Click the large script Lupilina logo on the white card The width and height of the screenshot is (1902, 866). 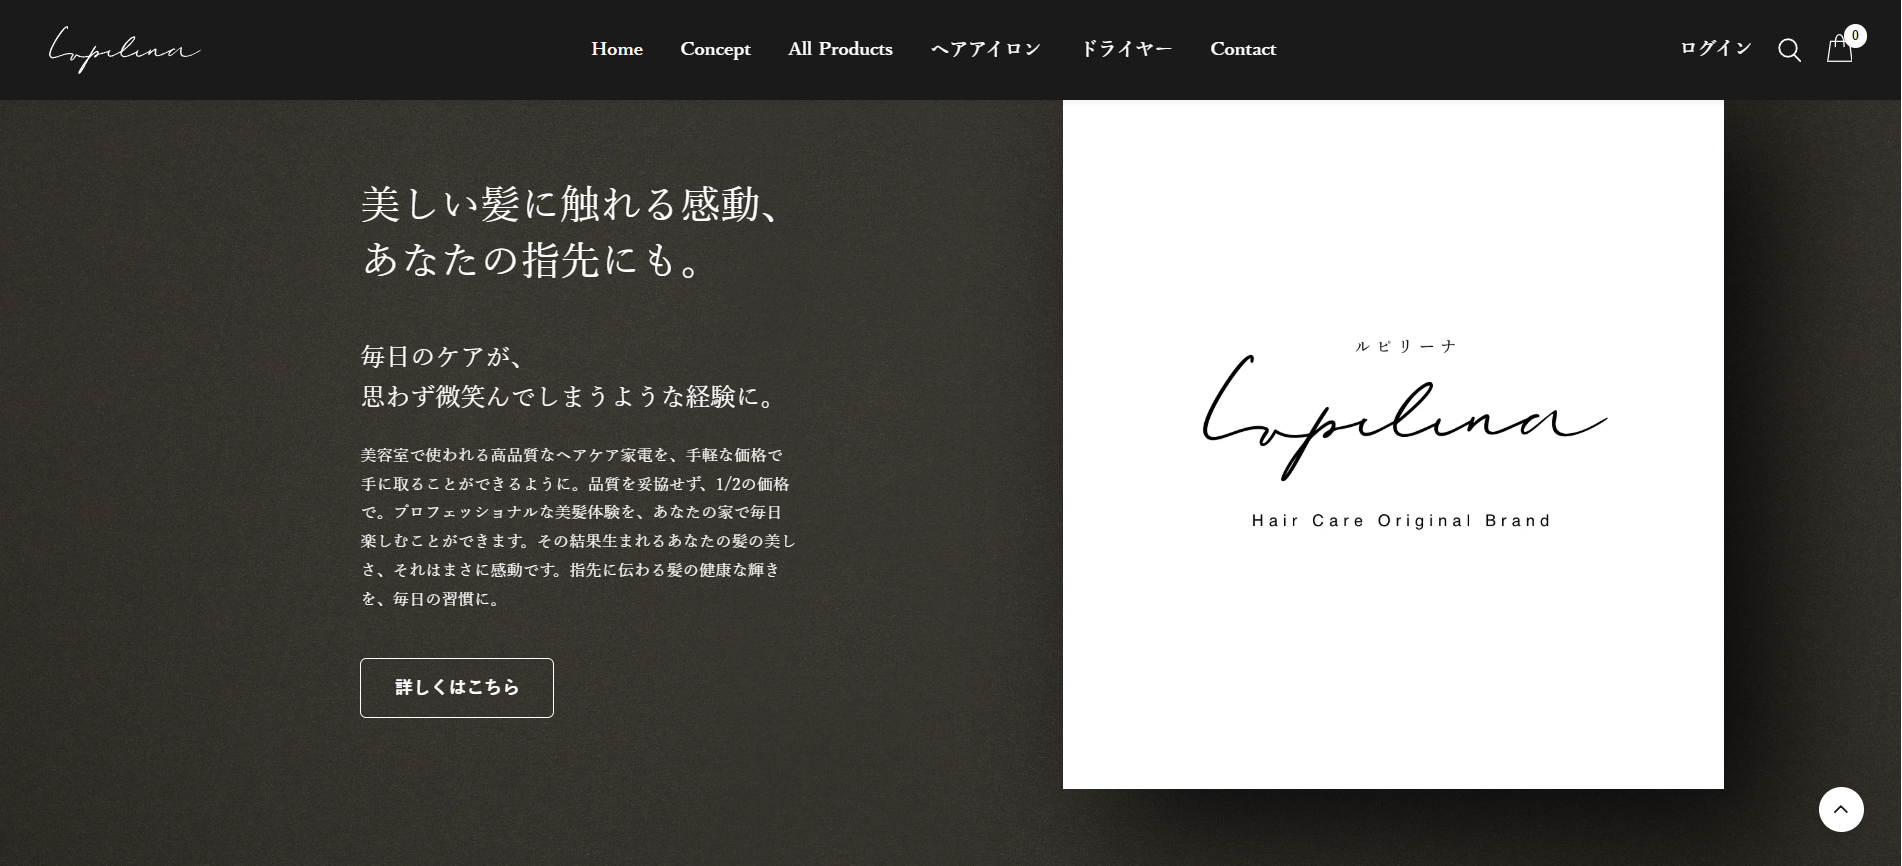1402,420
